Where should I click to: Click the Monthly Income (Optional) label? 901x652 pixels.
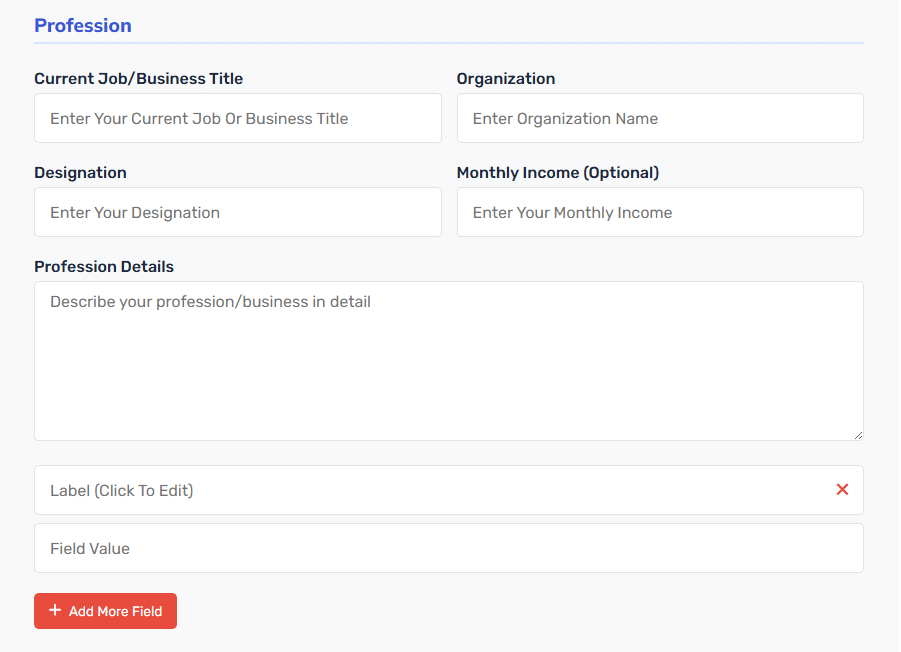(557, 173)
